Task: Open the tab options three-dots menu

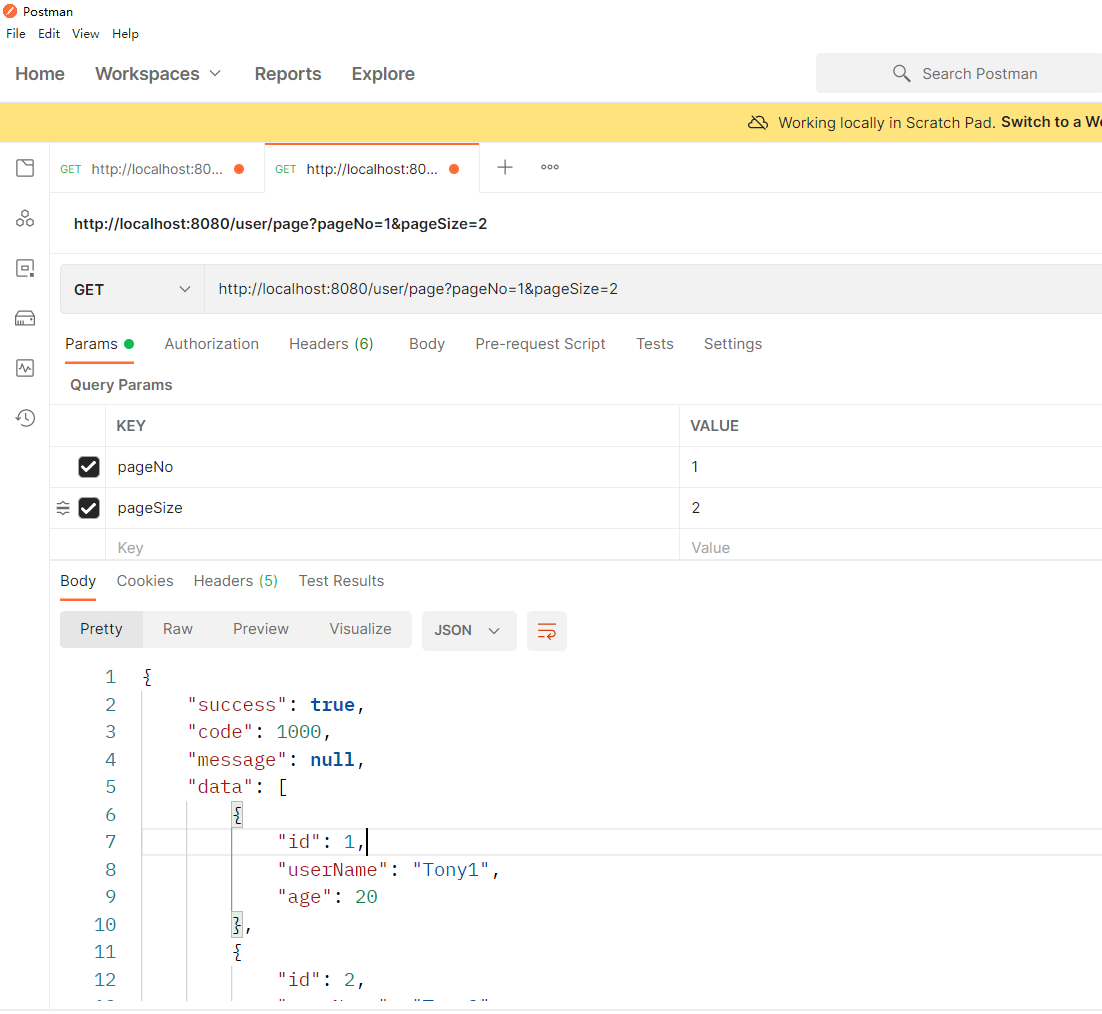Action: coord(550,167)
